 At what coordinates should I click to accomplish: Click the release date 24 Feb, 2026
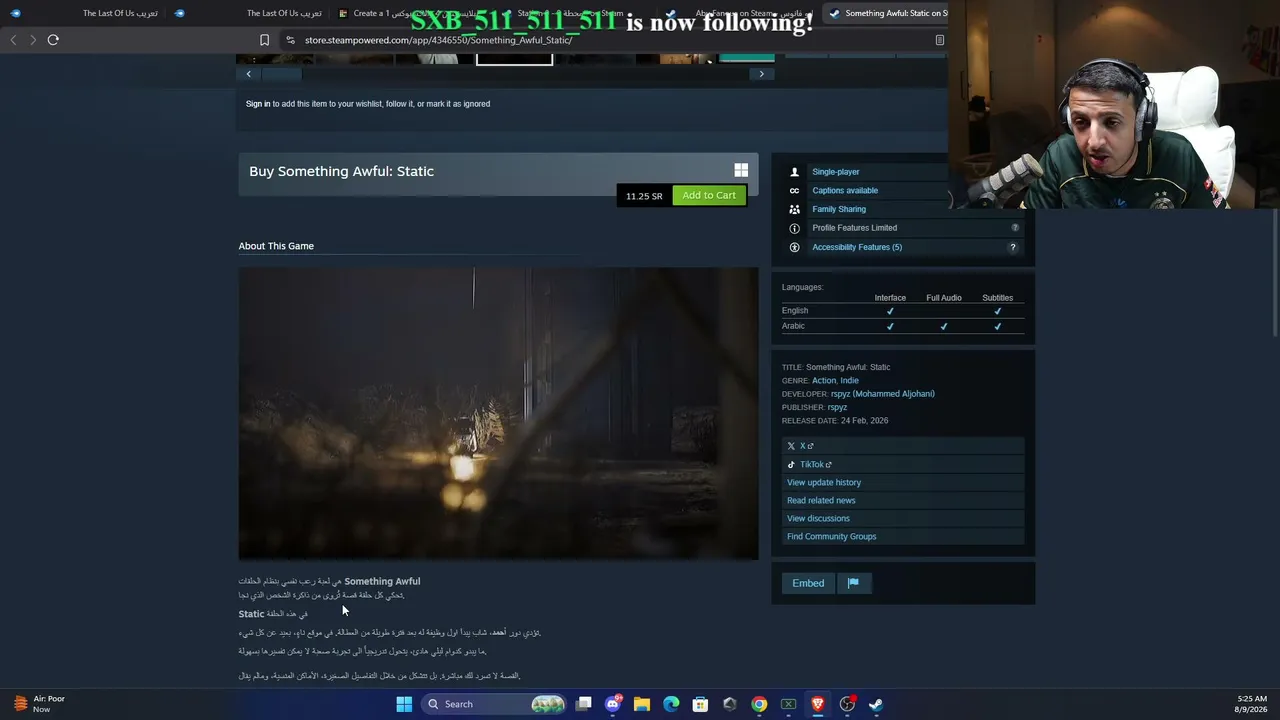pos(864,421)
